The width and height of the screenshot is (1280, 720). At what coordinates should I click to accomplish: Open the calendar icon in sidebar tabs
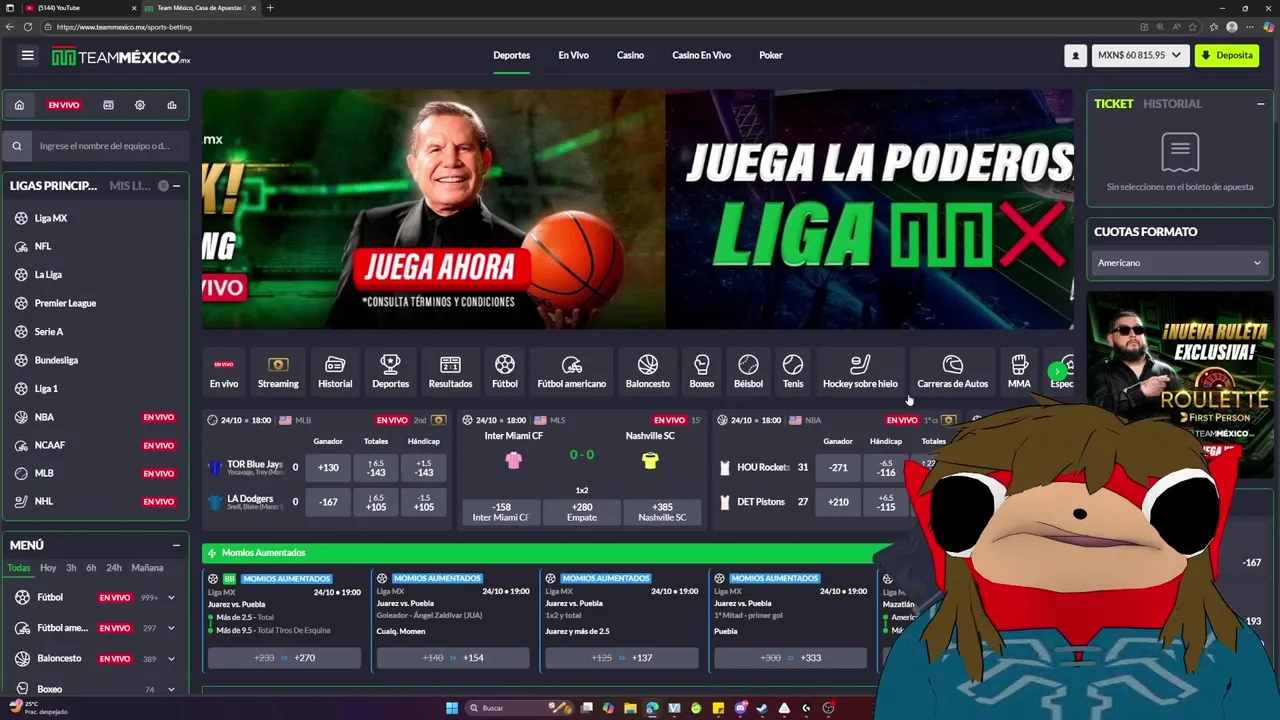[108, 105]
